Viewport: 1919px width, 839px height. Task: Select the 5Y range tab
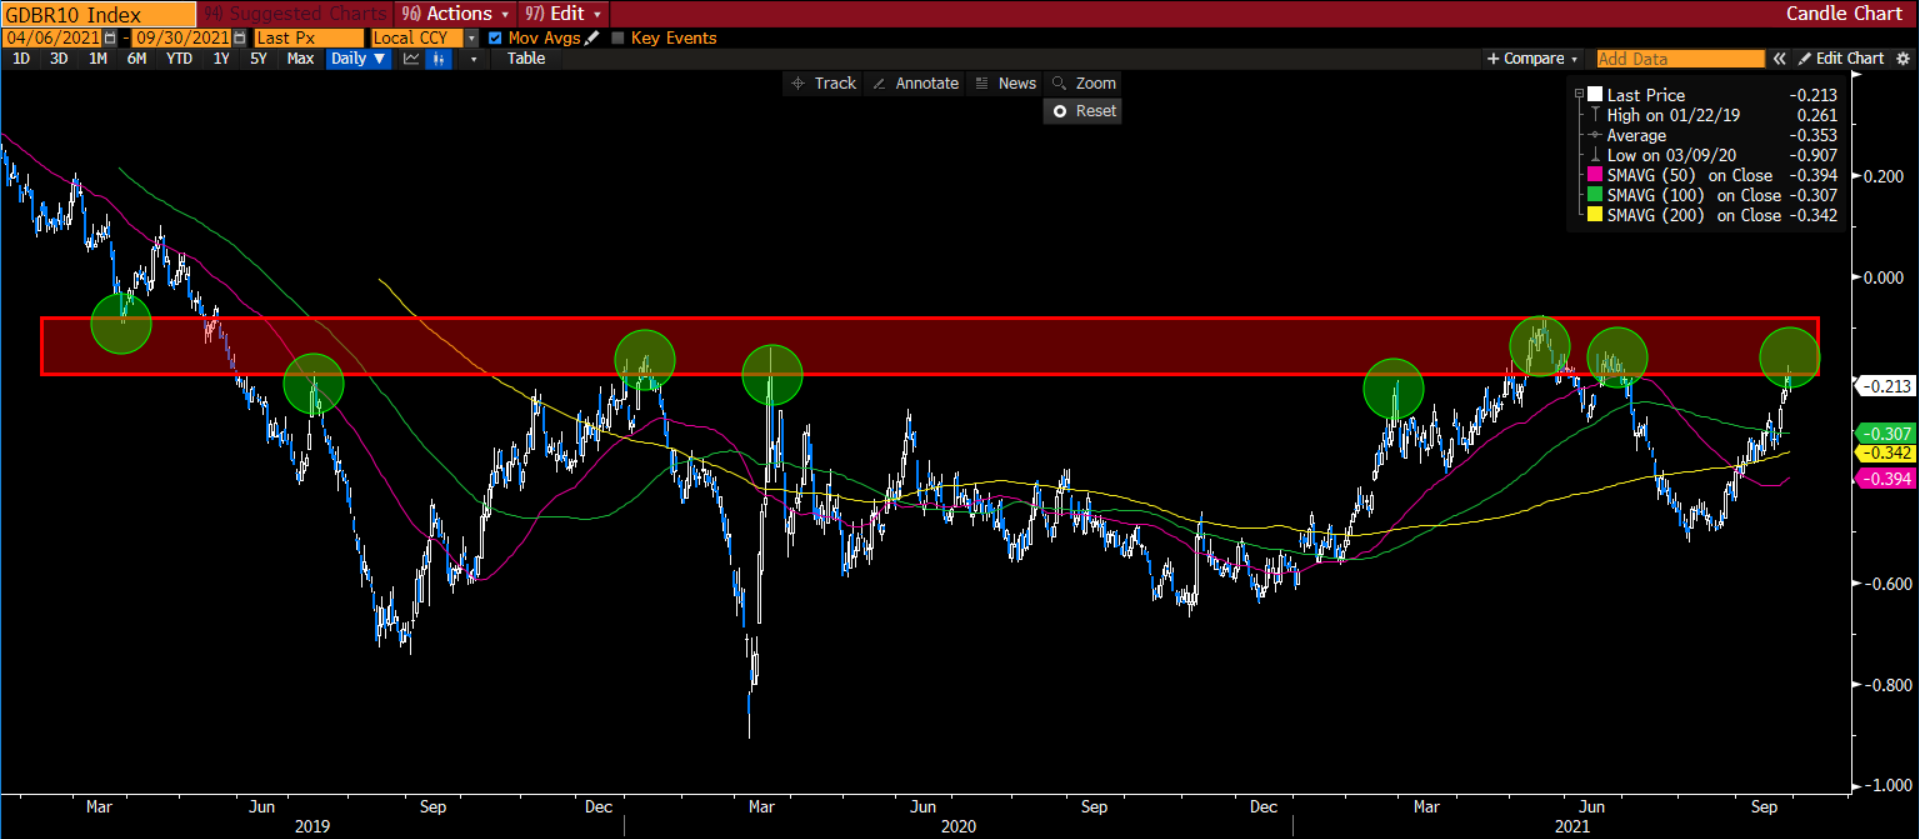258,59
